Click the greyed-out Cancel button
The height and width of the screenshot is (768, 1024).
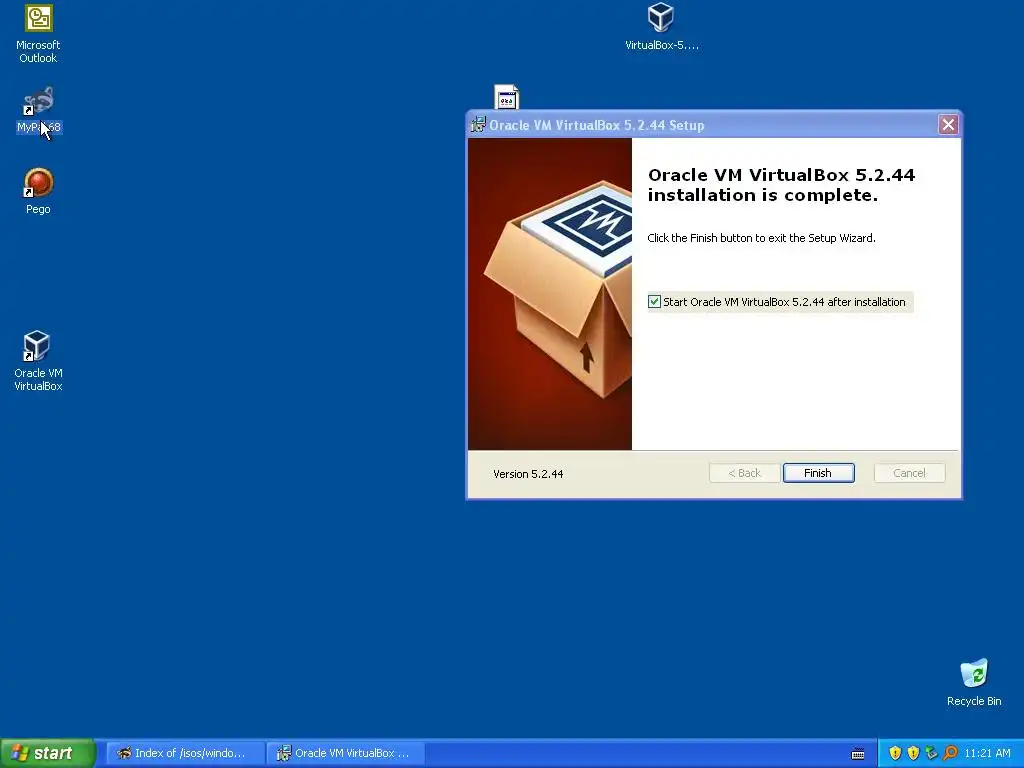909,473
